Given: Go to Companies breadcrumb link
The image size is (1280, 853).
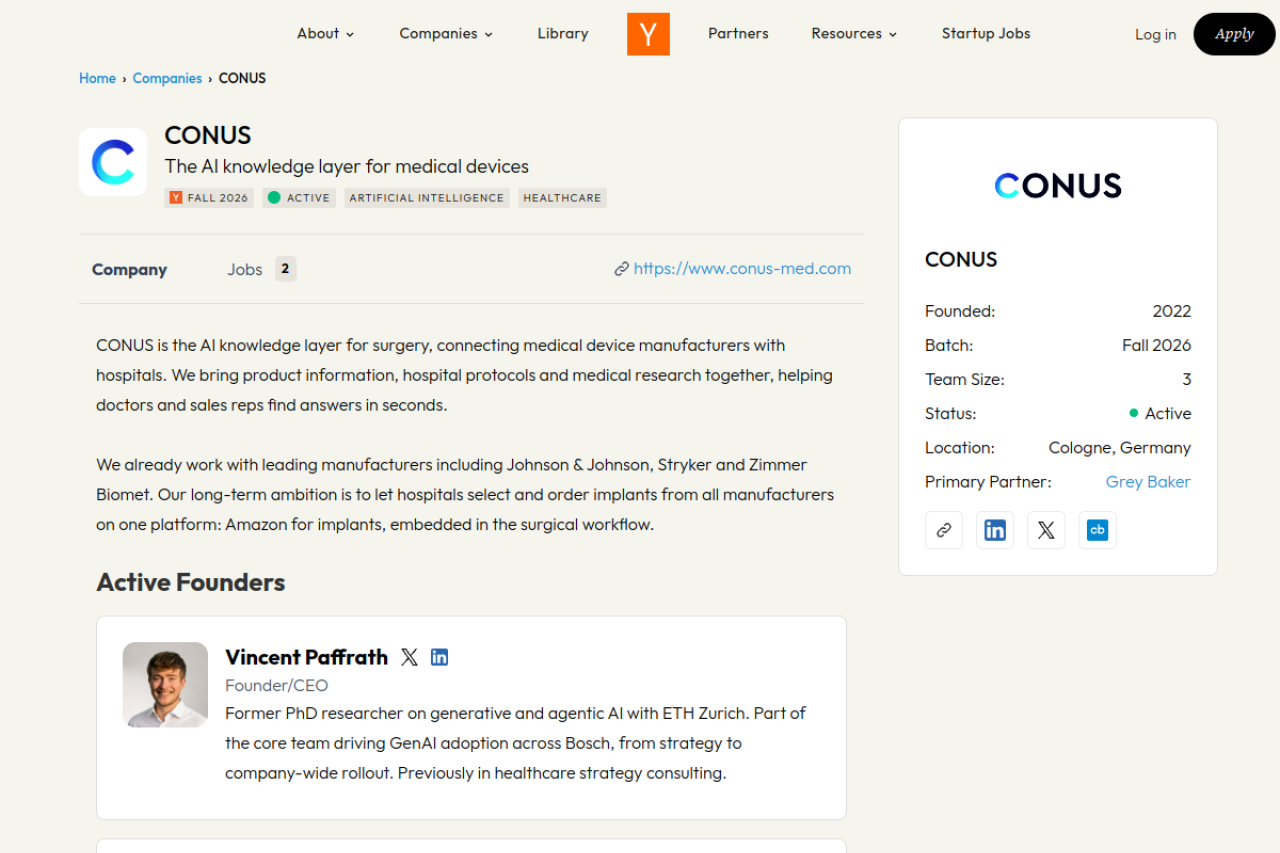Looking at the screenshot, I should coord(167,78).
